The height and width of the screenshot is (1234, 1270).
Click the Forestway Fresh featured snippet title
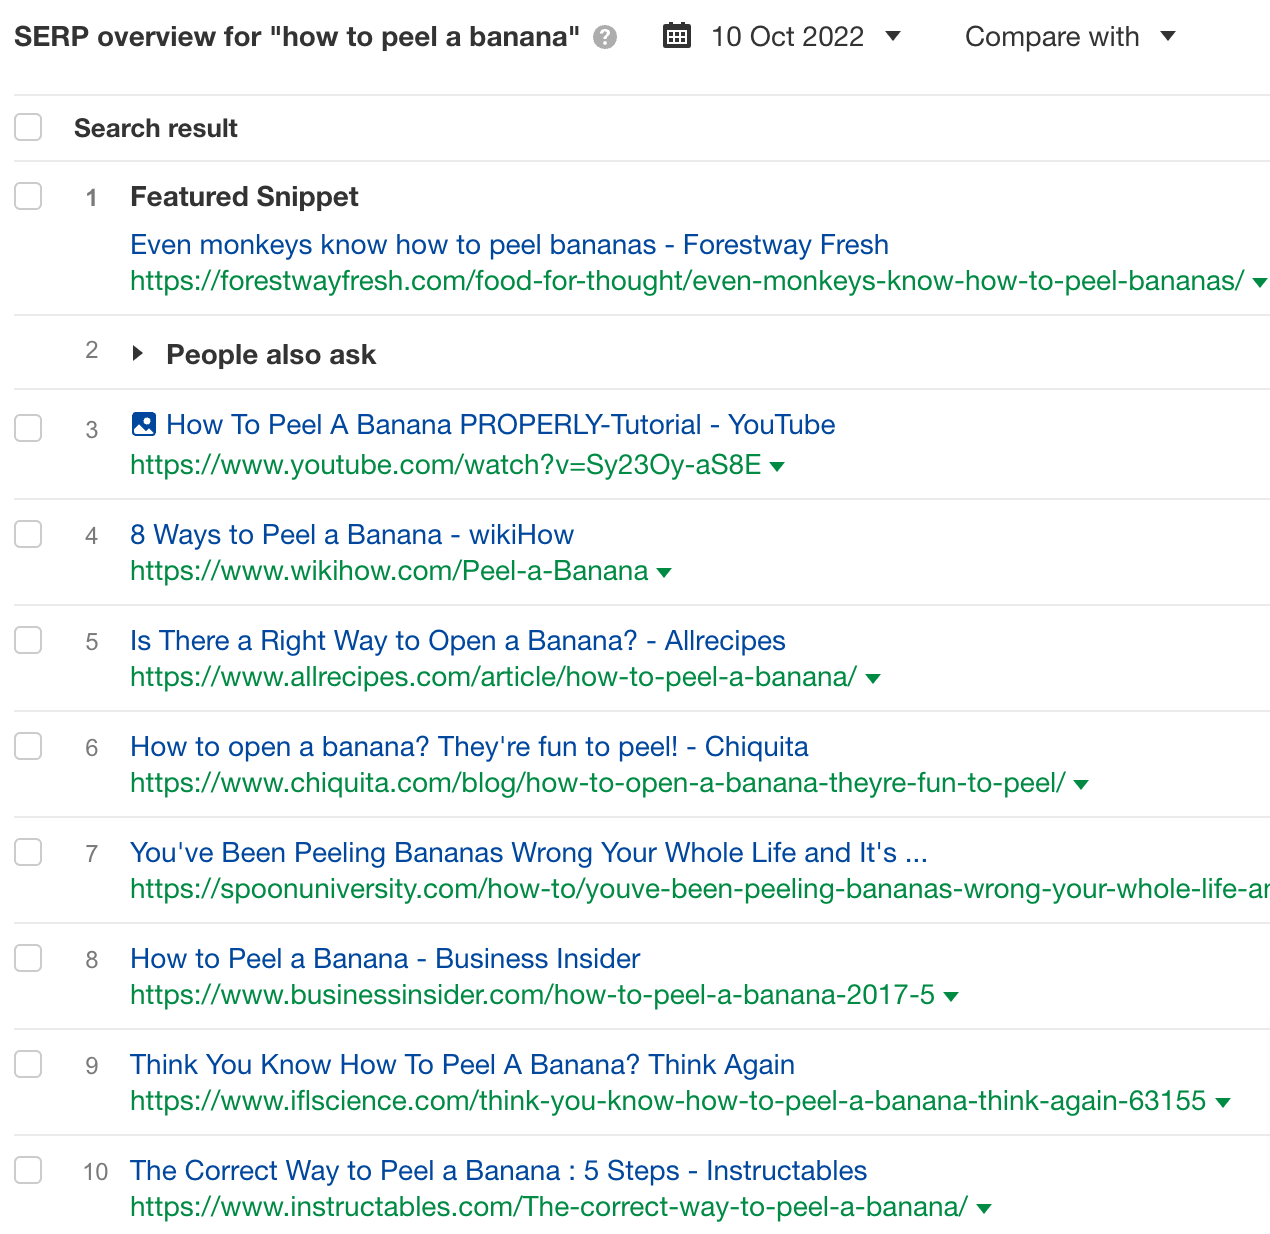coord(508,244)
